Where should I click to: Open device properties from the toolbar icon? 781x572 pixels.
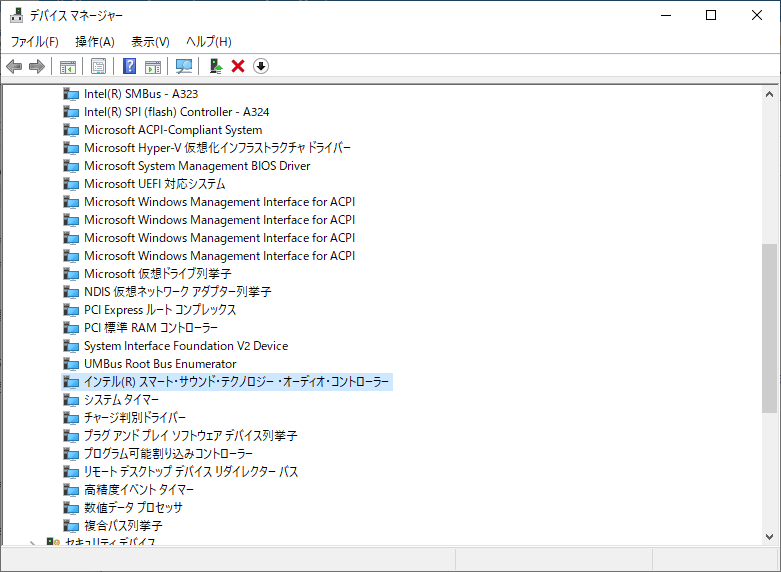click(99, 66)
